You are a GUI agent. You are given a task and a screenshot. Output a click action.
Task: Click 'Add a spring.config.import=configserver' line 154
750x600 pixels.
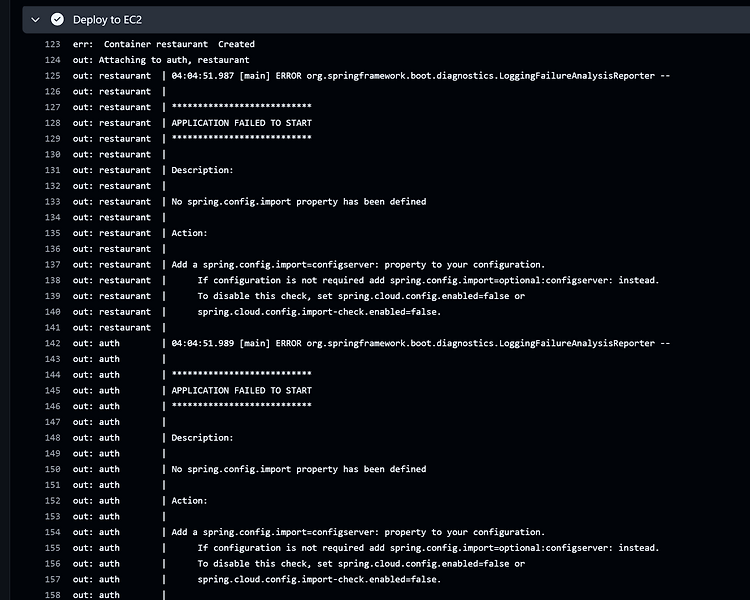point(358,532)
